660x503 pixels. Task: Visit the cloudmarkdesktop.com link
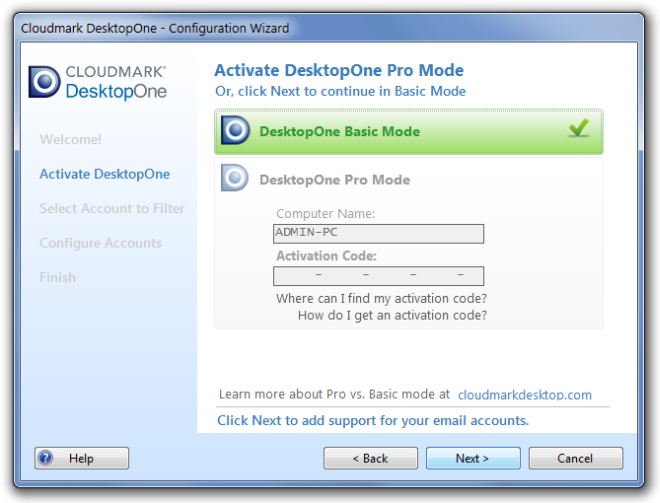(x=524, y=395)
